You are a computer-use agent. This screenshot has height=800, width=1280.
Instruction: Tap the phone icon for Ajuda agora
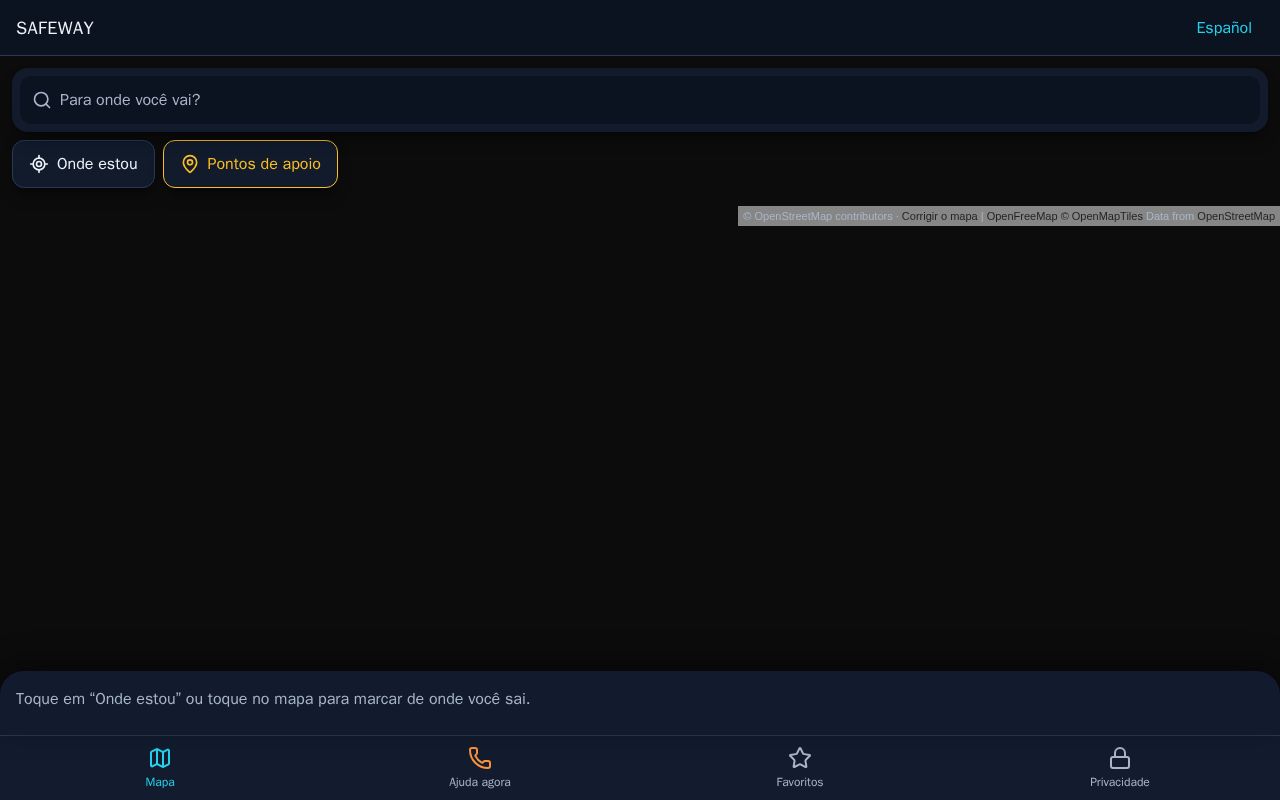coord(480,758)
